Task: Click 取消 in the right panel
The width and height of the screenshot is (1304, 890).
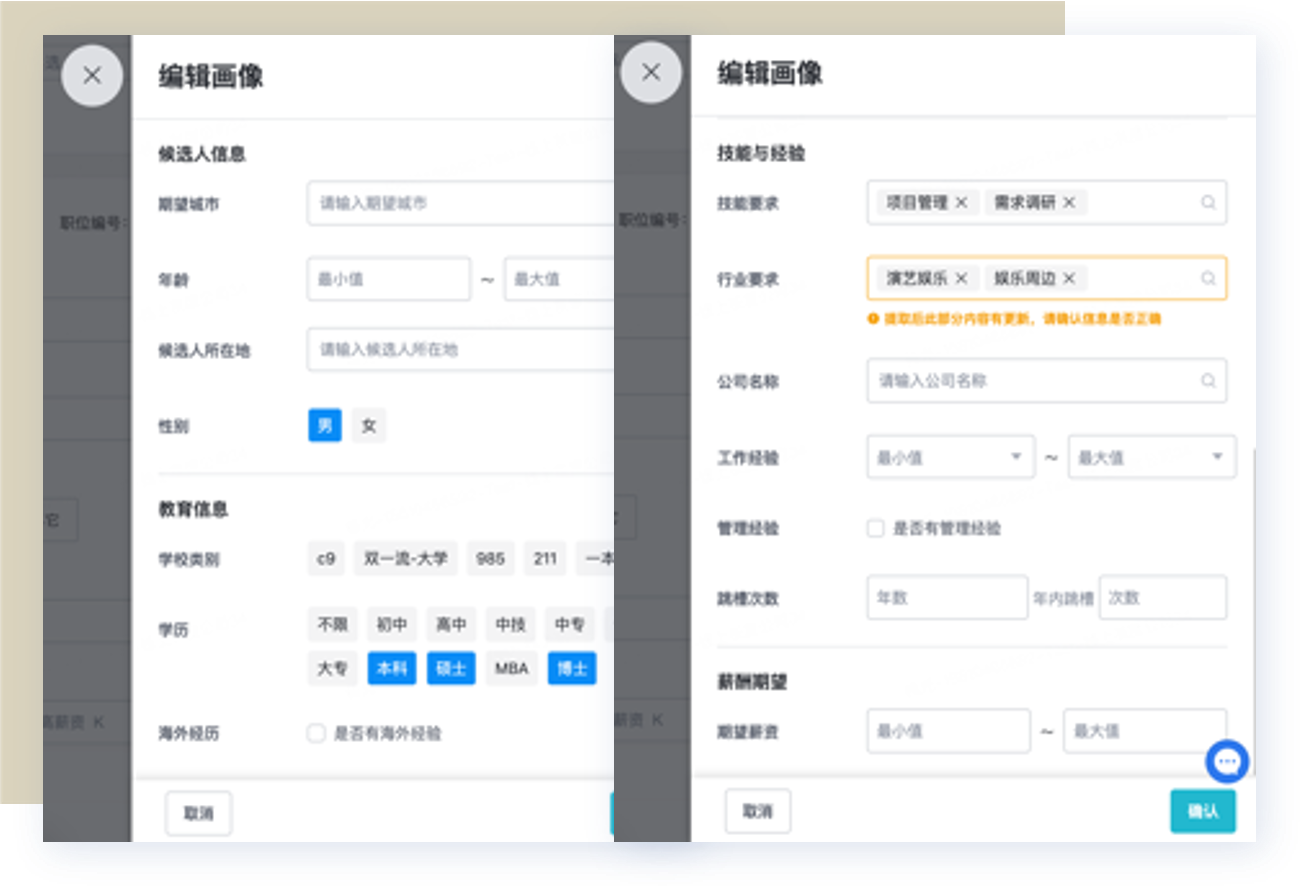Action: [x=758, y=812]
